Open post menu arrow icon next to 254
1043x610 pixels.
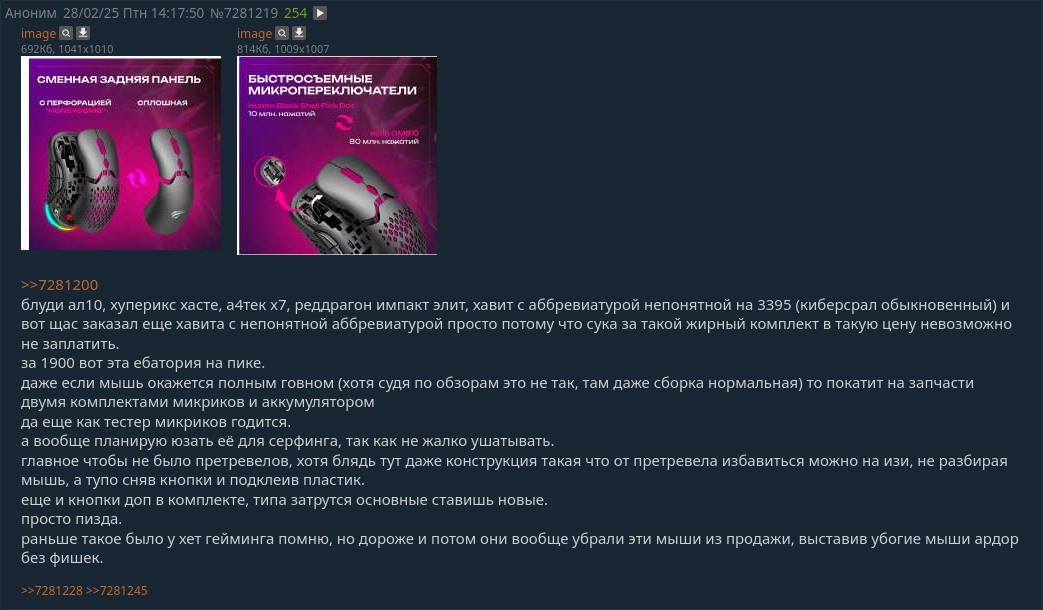[320, 13]
